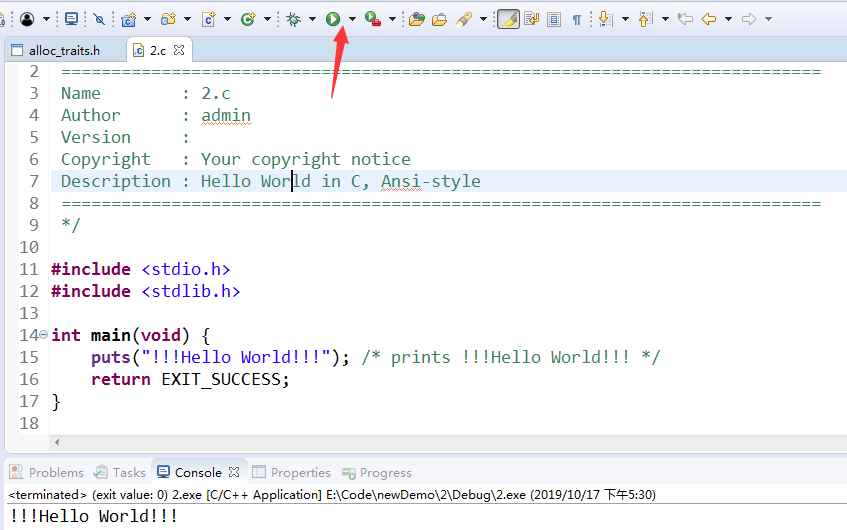Click the 'Name : 2.c' comment line
The width and height of the screenshot is (847, 530).
click(x=146, y=93)
